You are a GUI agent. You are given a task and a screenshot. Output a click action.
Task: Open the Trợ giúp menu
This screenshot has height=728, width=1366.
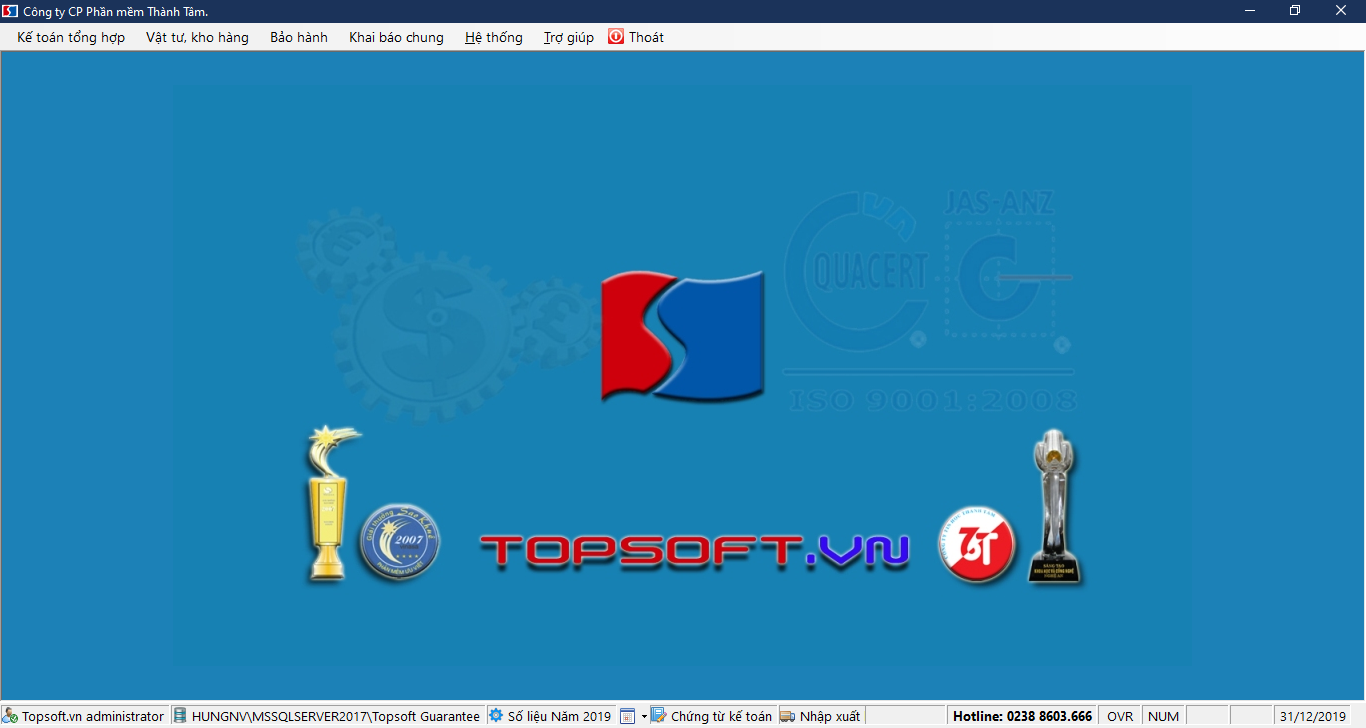coord(569,37)
